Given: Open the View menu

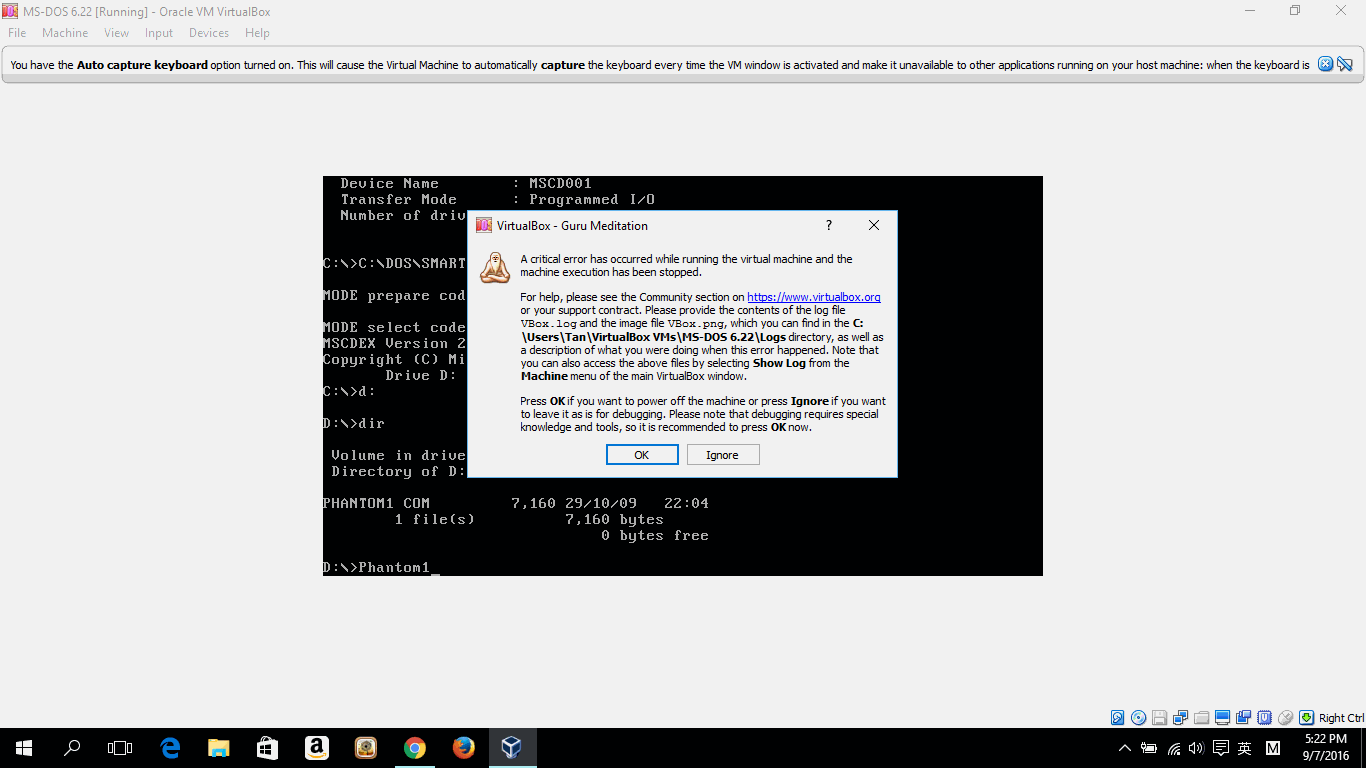Looking at the screenshot, I should click(117, 33).
